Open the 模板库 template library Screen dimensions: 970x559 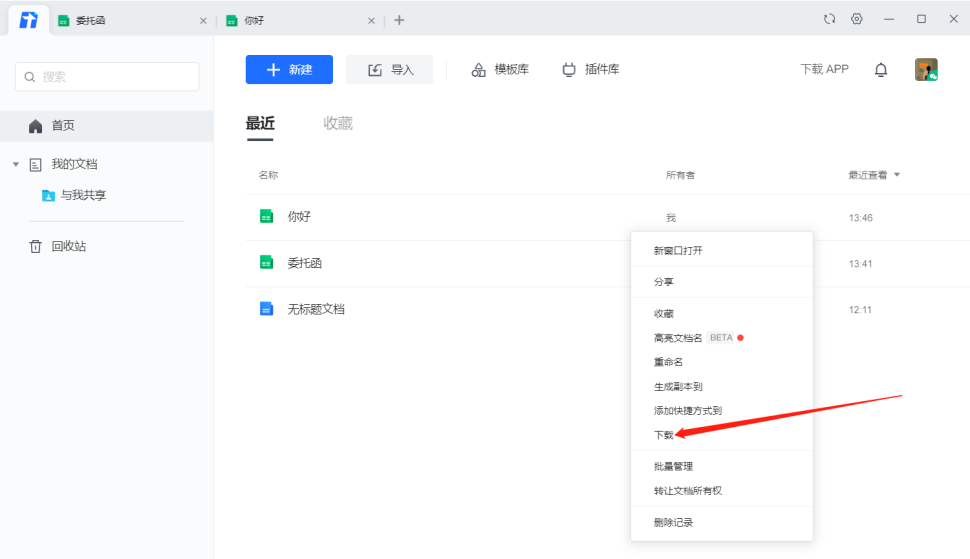(500, 69)
